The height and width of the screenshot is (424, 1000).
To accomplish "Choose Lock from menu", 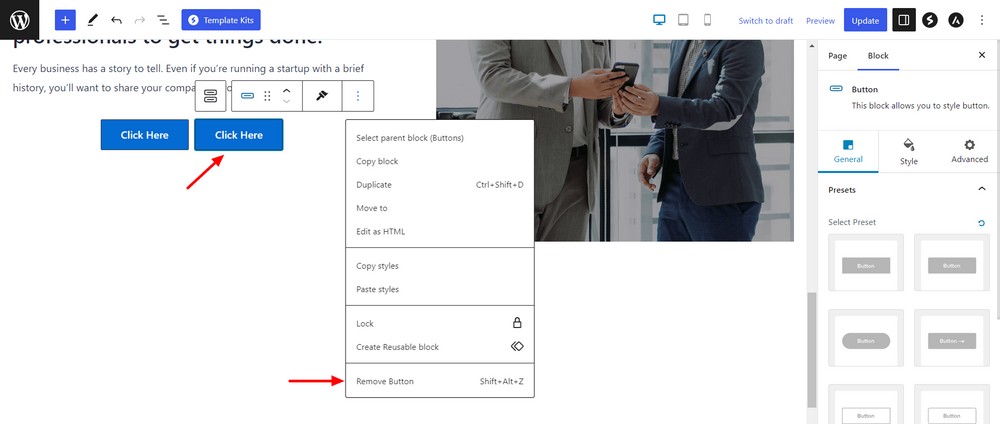I will click(x=440, y=323).
